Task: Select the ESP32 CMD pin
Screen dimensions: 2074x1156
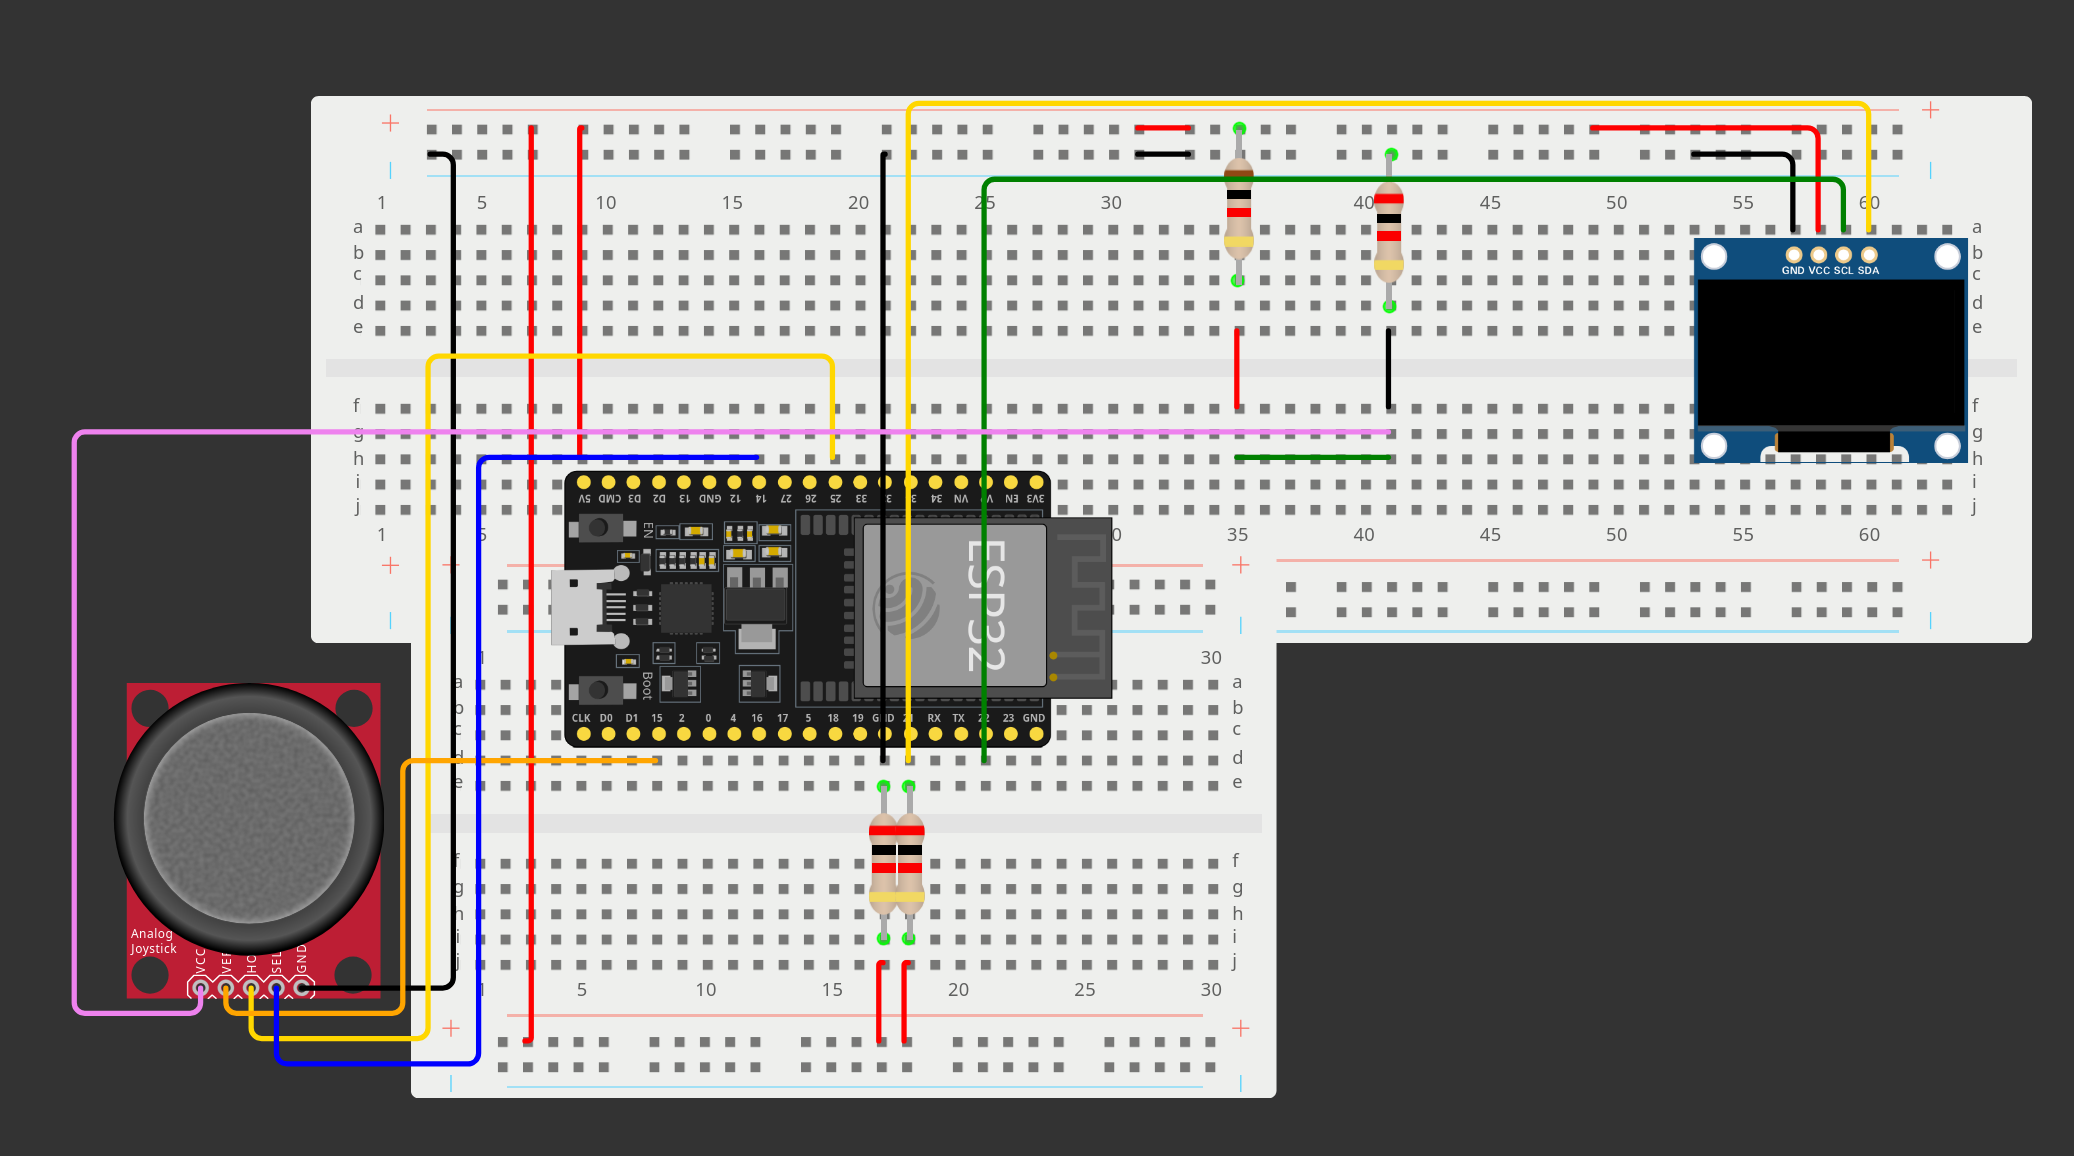Action: (608, 482)
